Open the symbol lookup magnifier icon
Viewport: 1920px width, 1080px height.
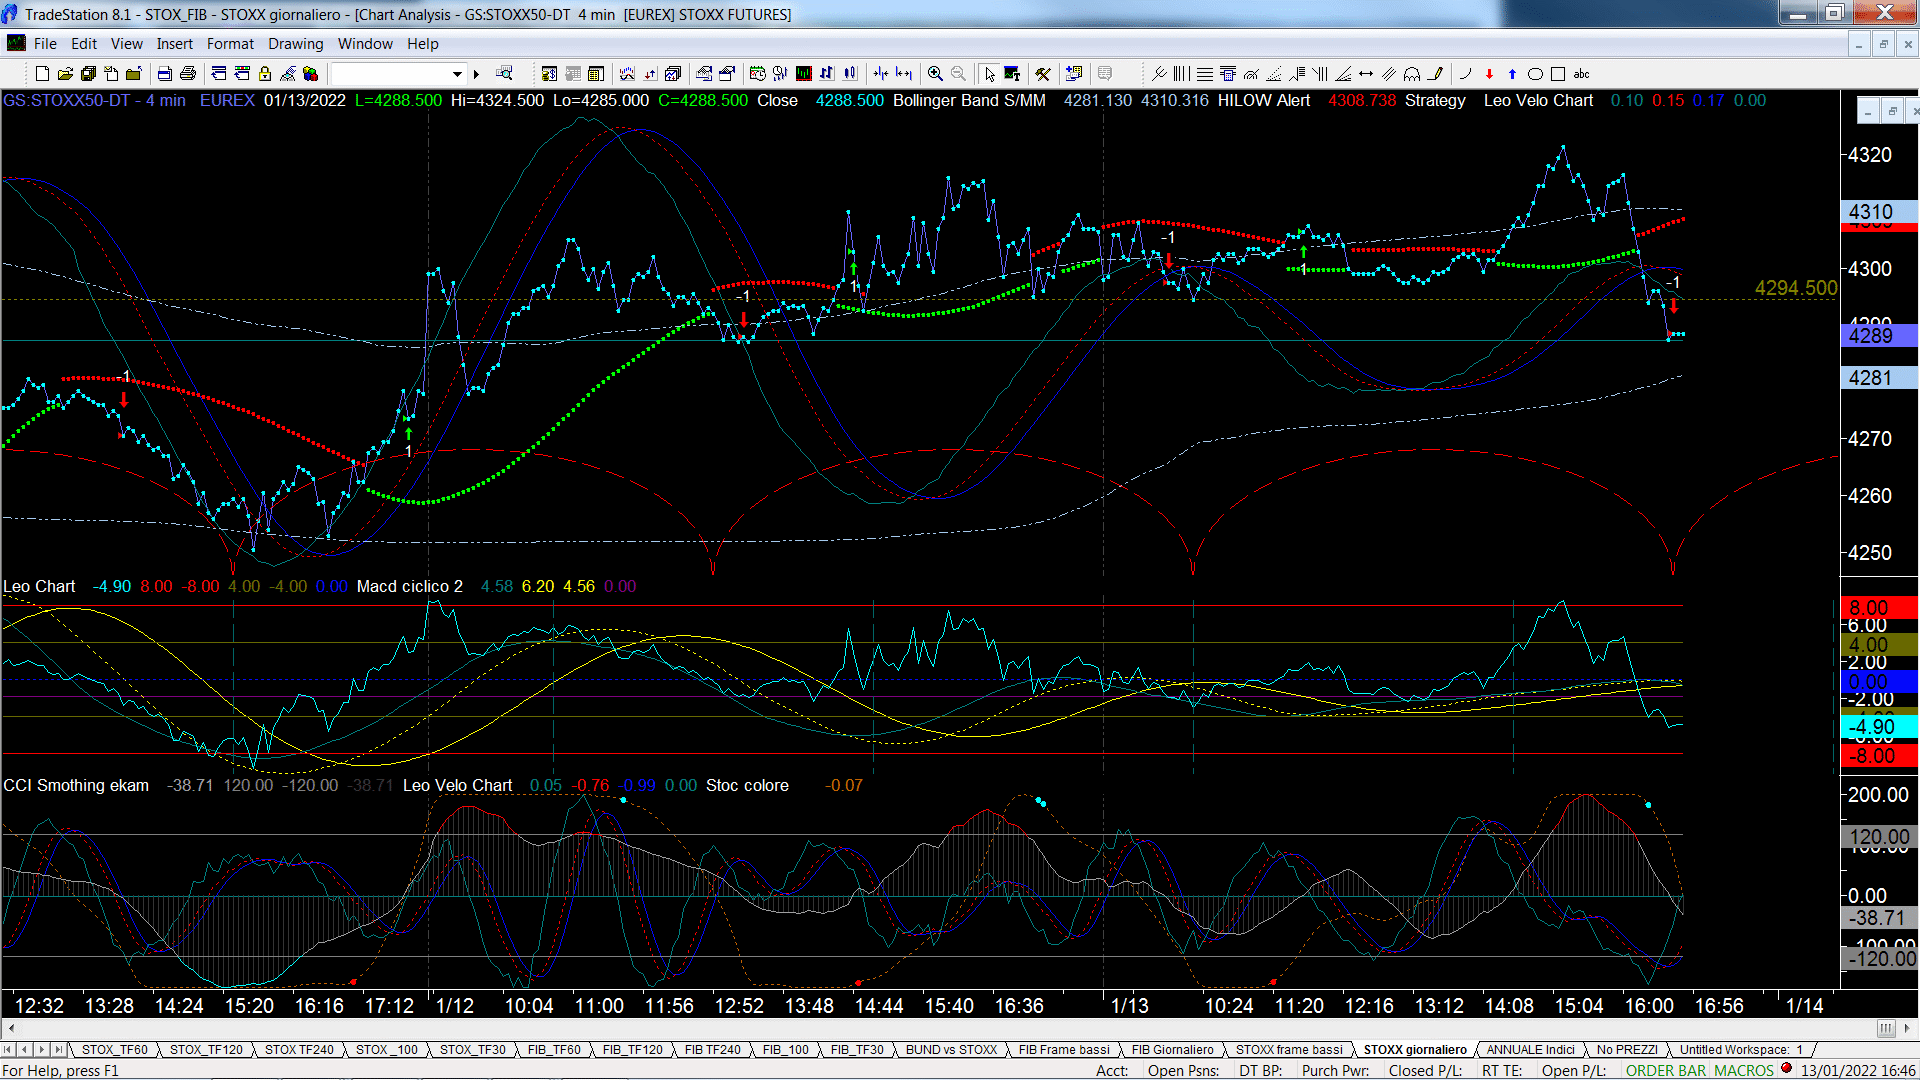tap(504, 73)
